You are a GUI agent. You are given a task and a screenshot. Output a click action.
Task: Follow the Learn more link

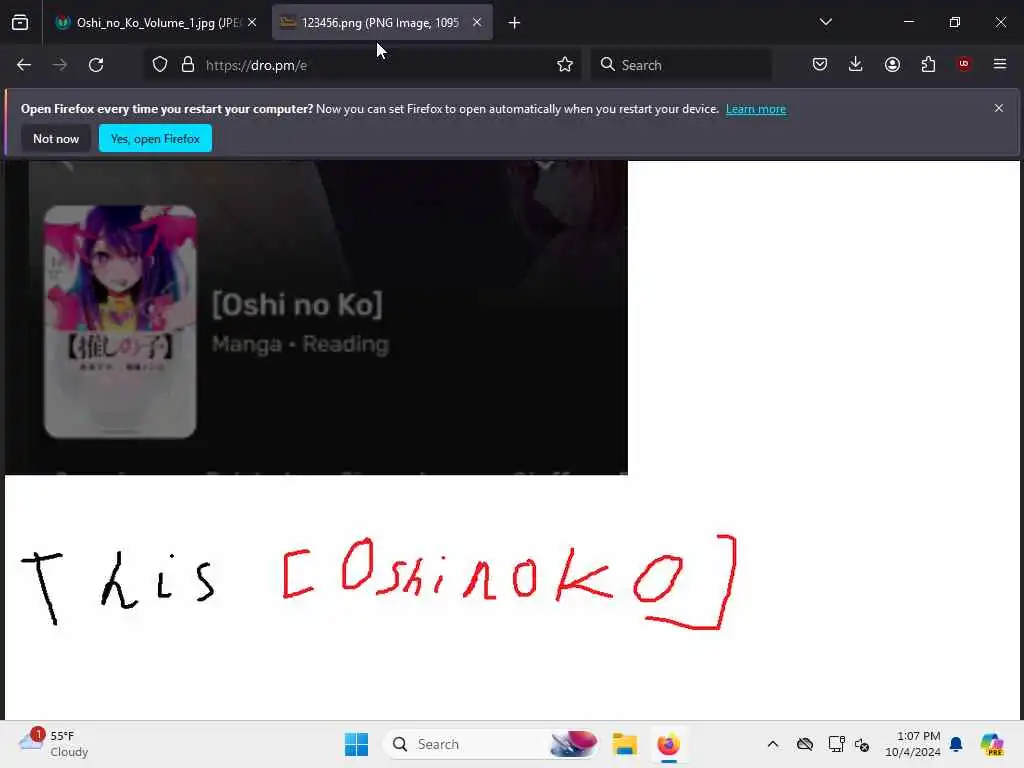pyautogui.click(x=756, y=109)
